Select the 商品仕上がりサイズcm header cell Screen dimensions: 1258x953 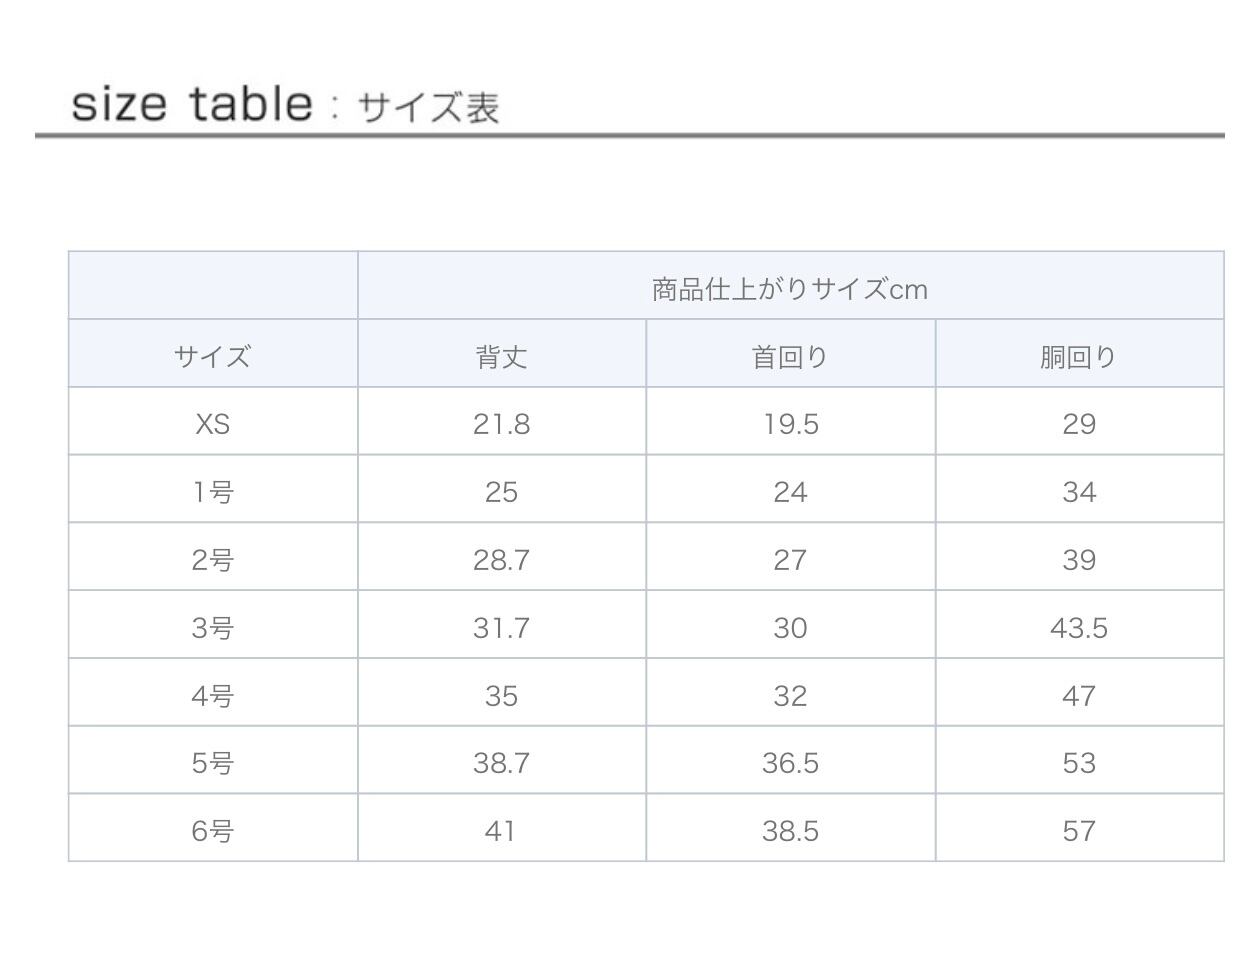tap(790, 289)
